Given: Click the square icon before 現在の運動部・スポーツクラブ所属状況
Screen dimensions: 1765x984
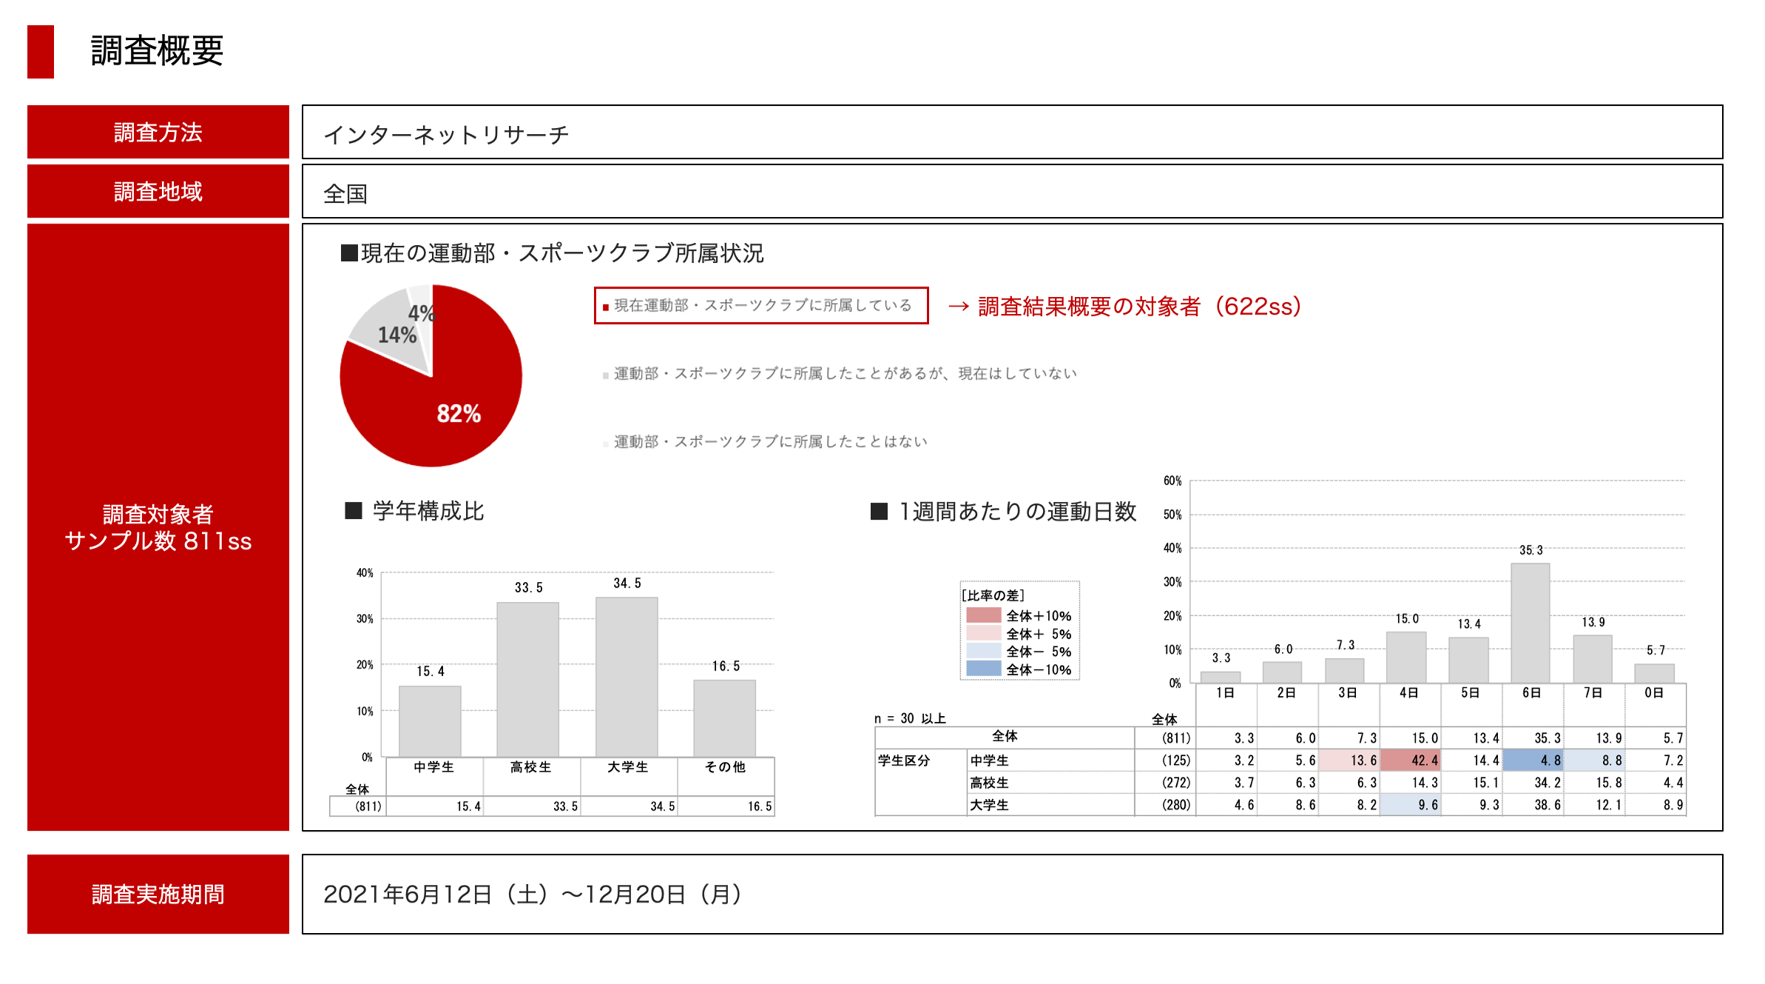Looking at the screenshot, I should 347,253.
